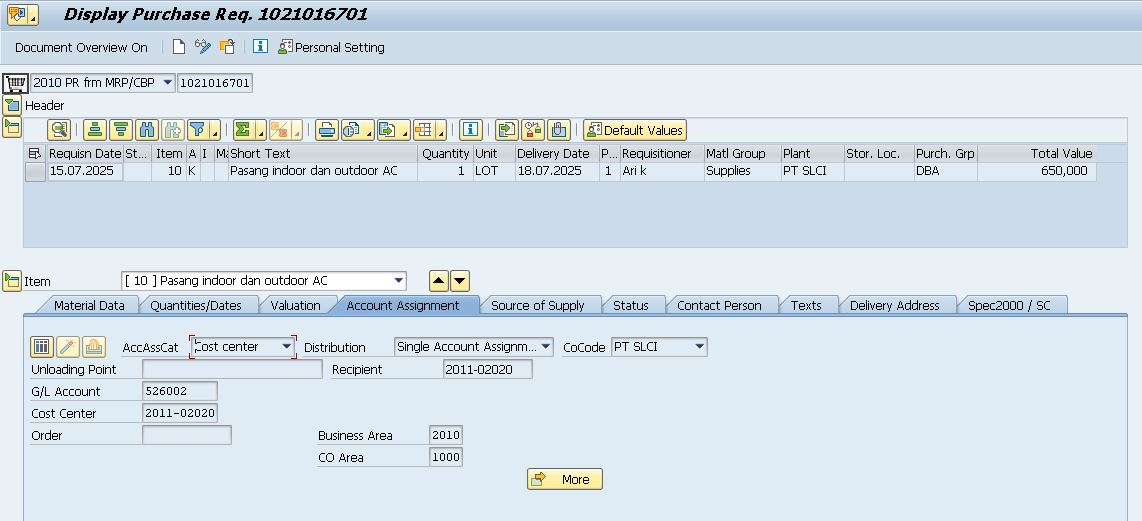Switch to the Delivery Address tab
Image resolution: width=1142 pixels, height=521 pixels.
pyautogui.click(x=894, y=305)
